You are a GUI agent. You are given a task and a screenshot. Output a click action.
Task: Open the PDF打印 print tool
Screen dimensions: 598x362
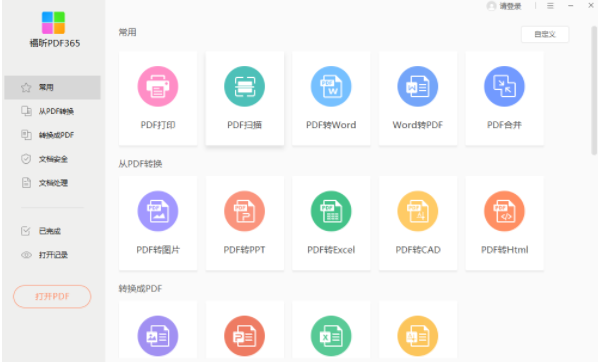[x=158, y=98]
